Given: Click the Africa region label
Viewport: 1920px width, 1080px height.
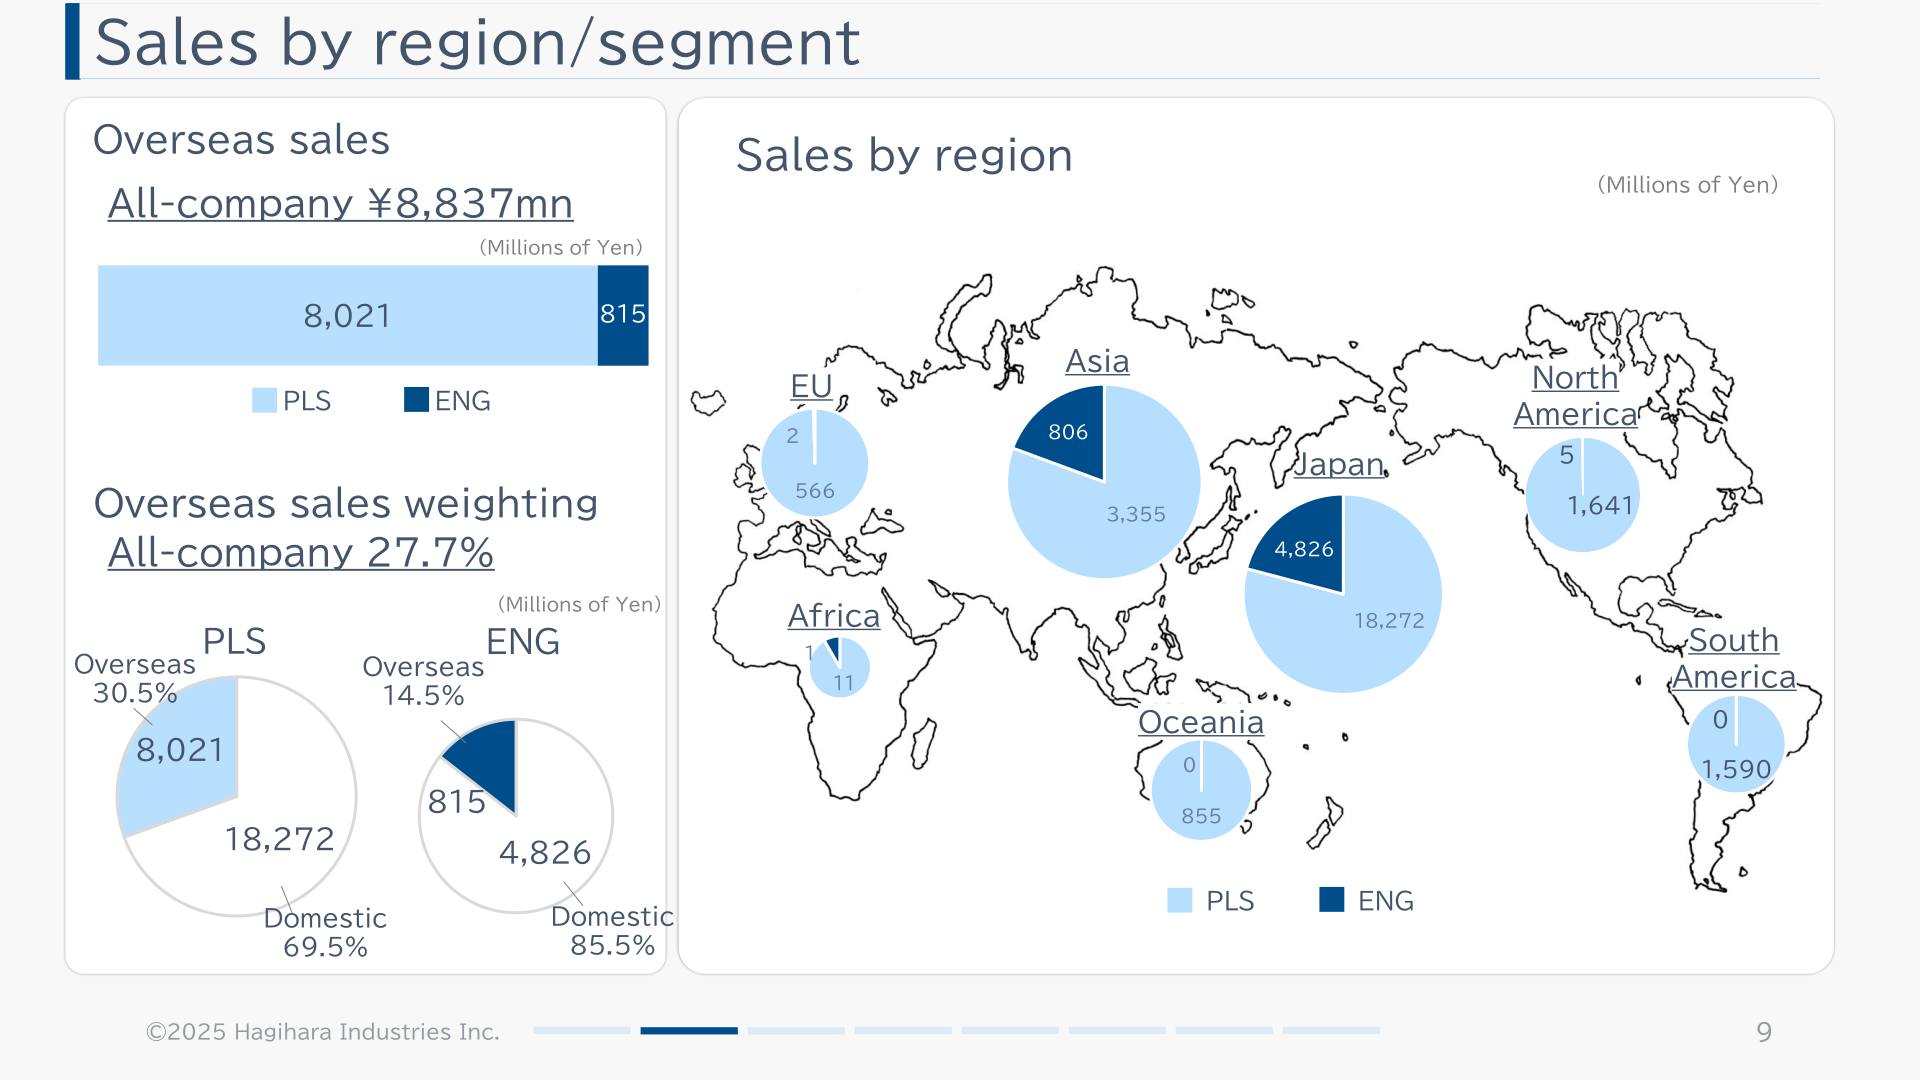Looking at the screenshot, I should 834,616.
